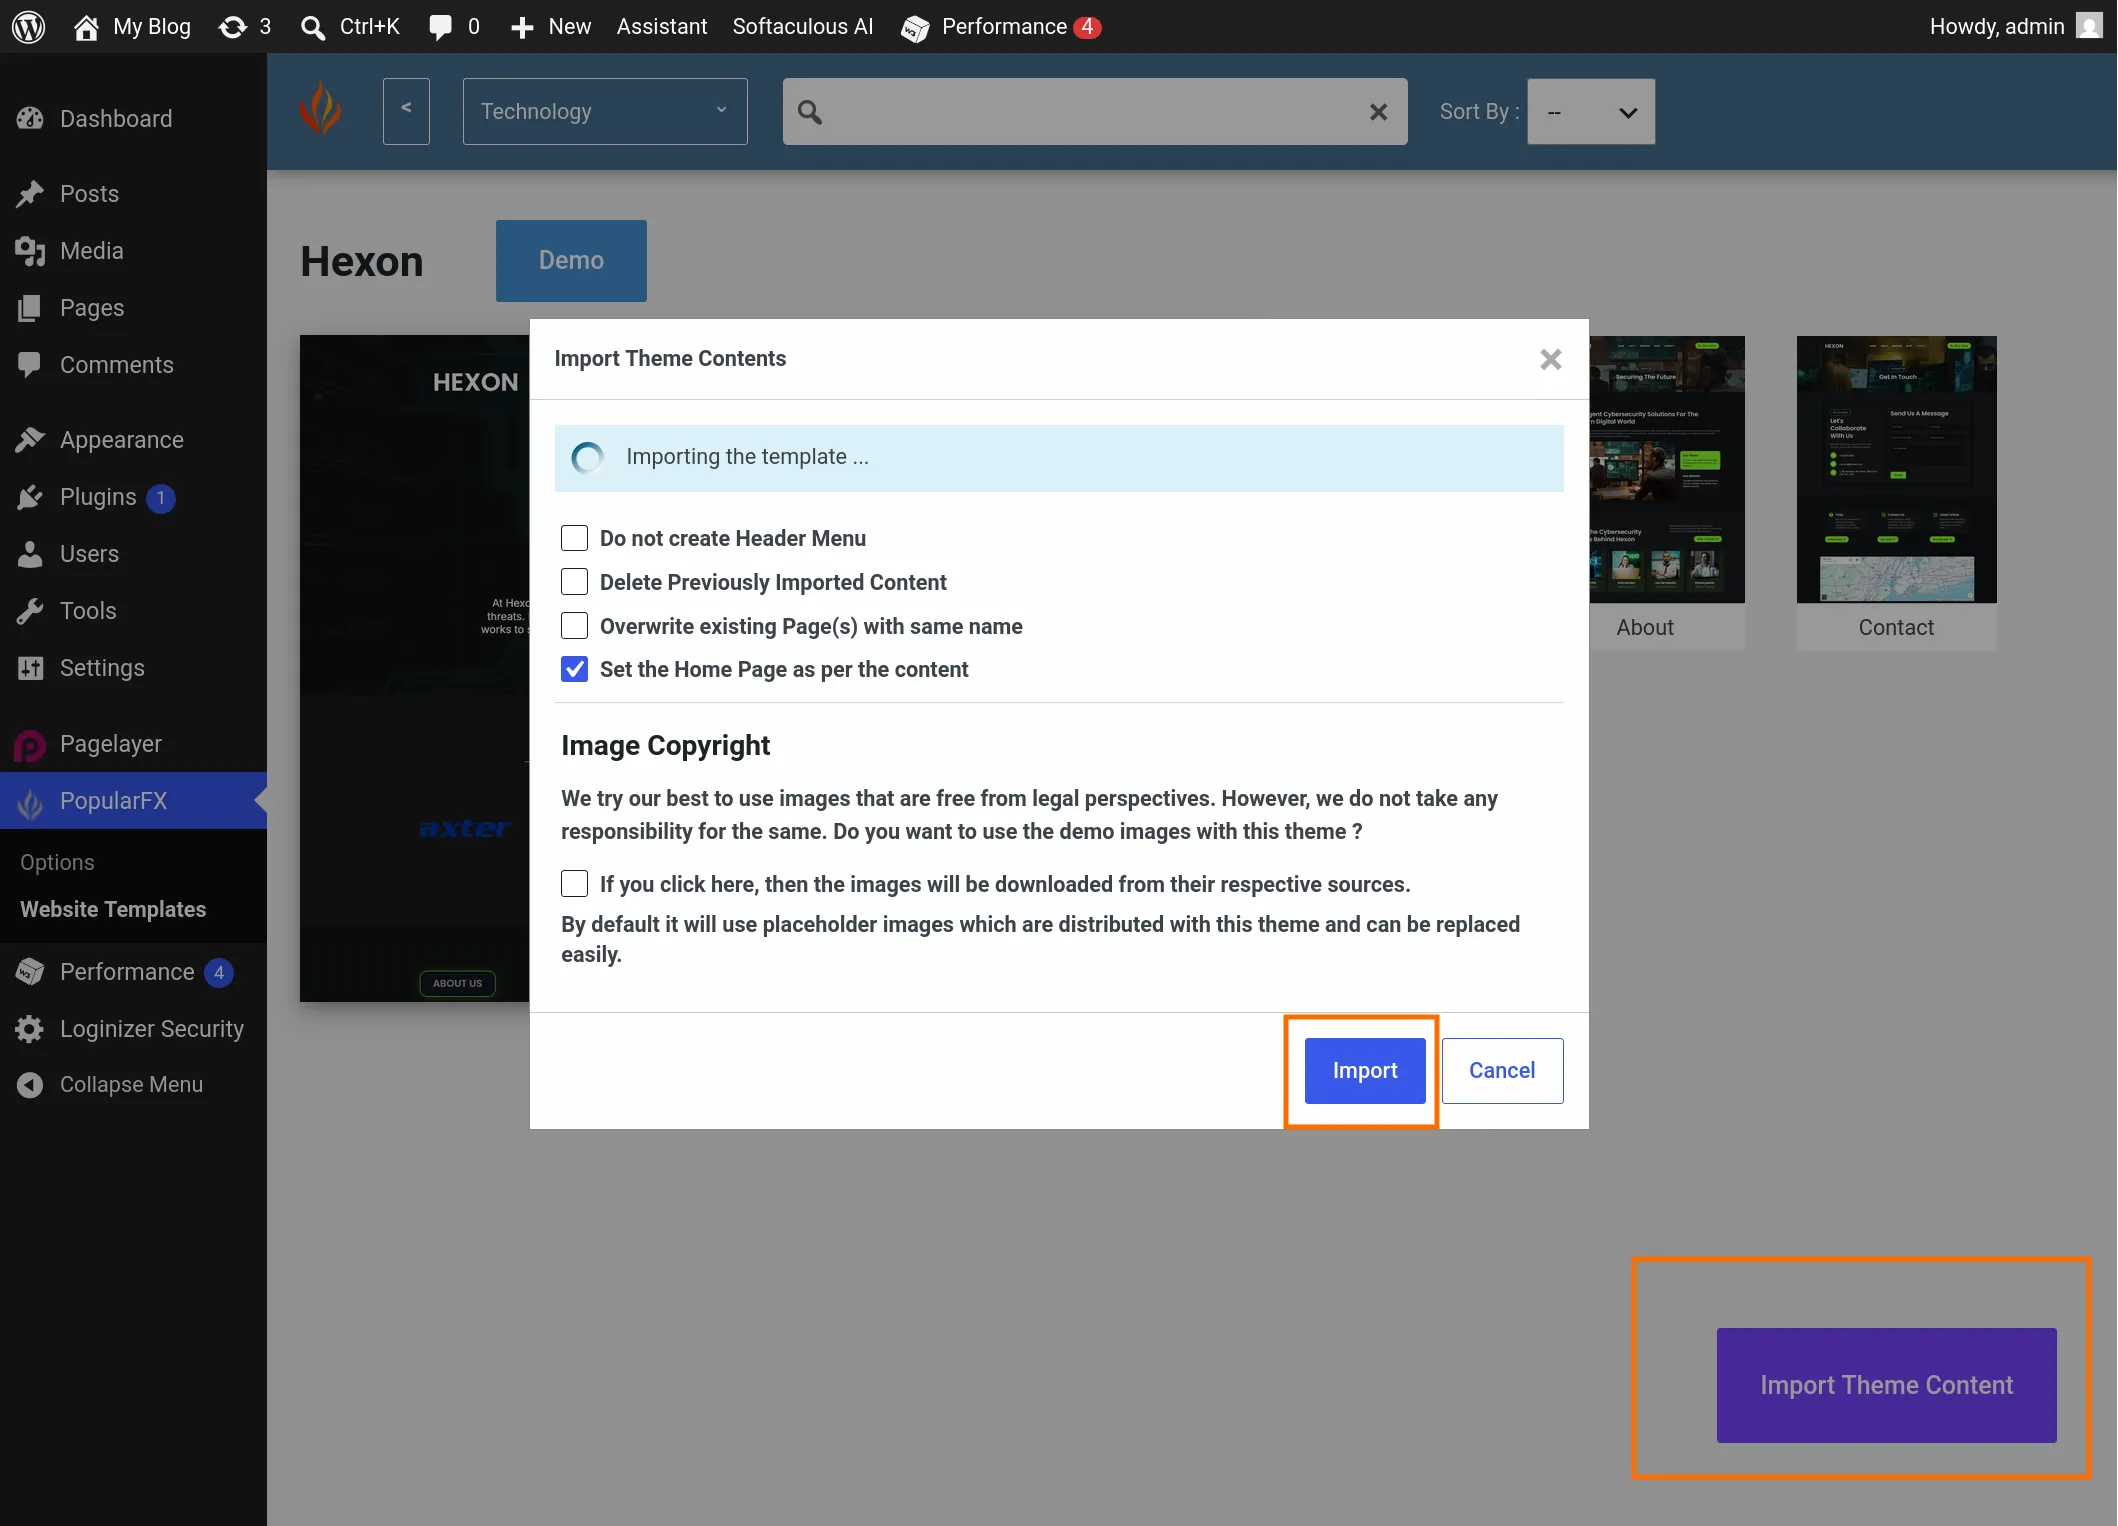Screen dimensions: 2118x1526
Task: Click the Tools wrench icon
Action: coord(30,611)
